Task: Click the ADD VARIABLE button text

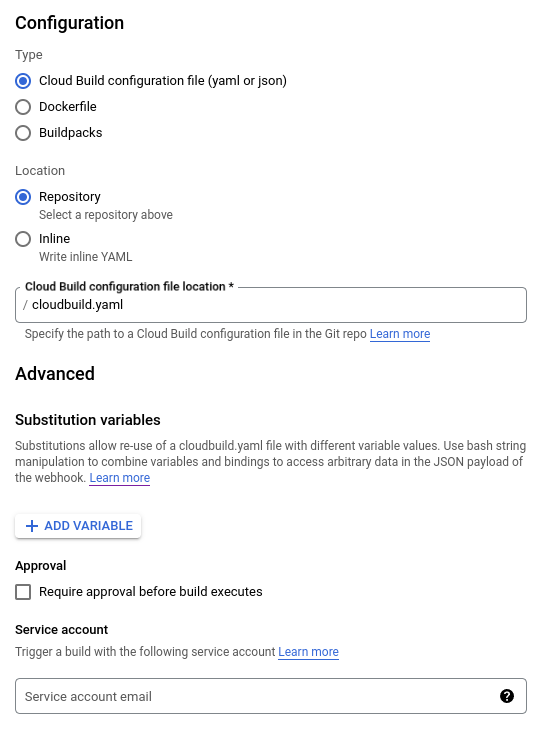Action: (88, 526)
